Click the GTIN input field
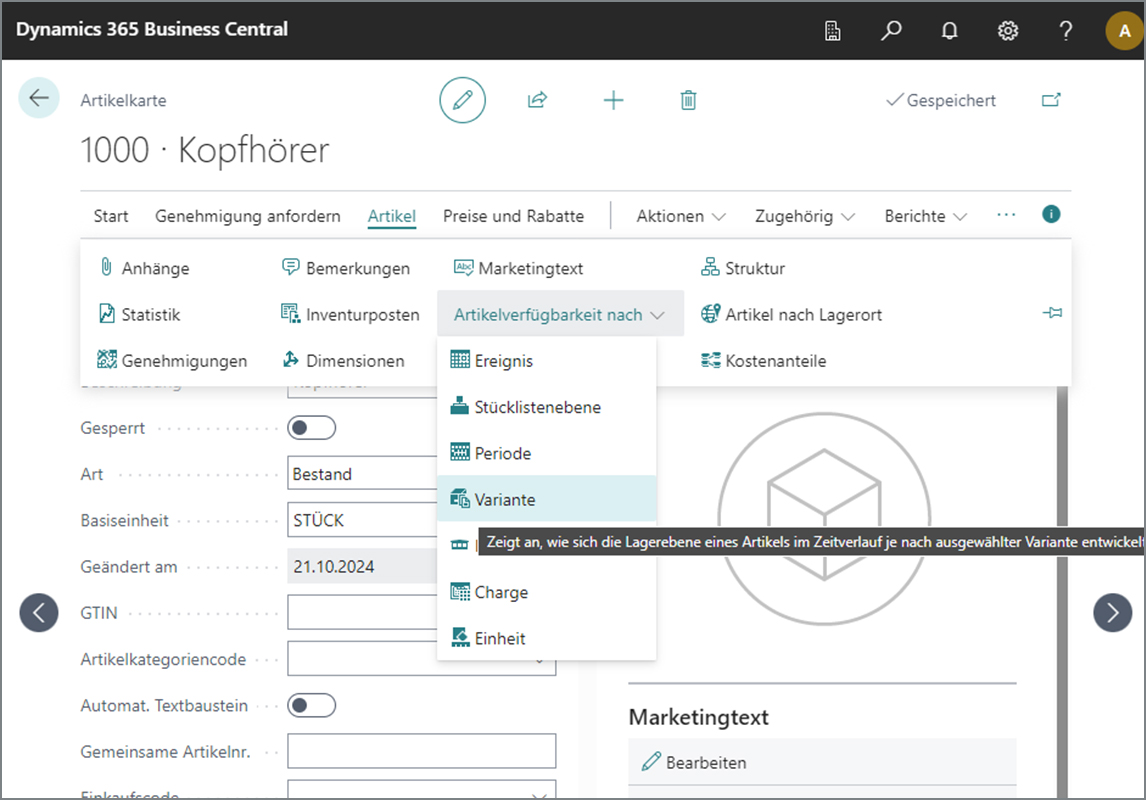1146x800 pixels. 363,612
